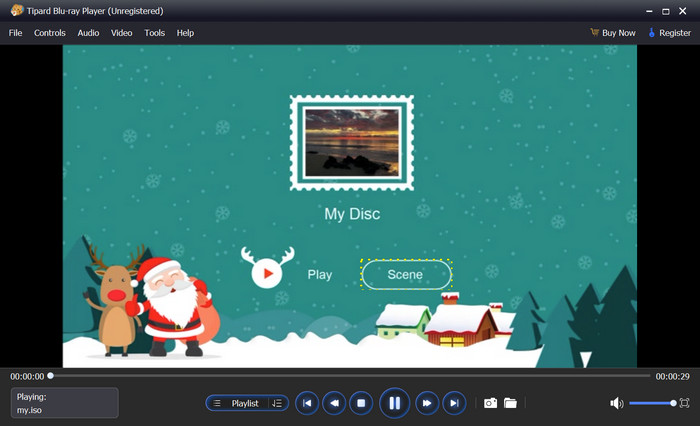Take a snapshot with the camera icon
This screenshot has height=426, width=700.
490,403
